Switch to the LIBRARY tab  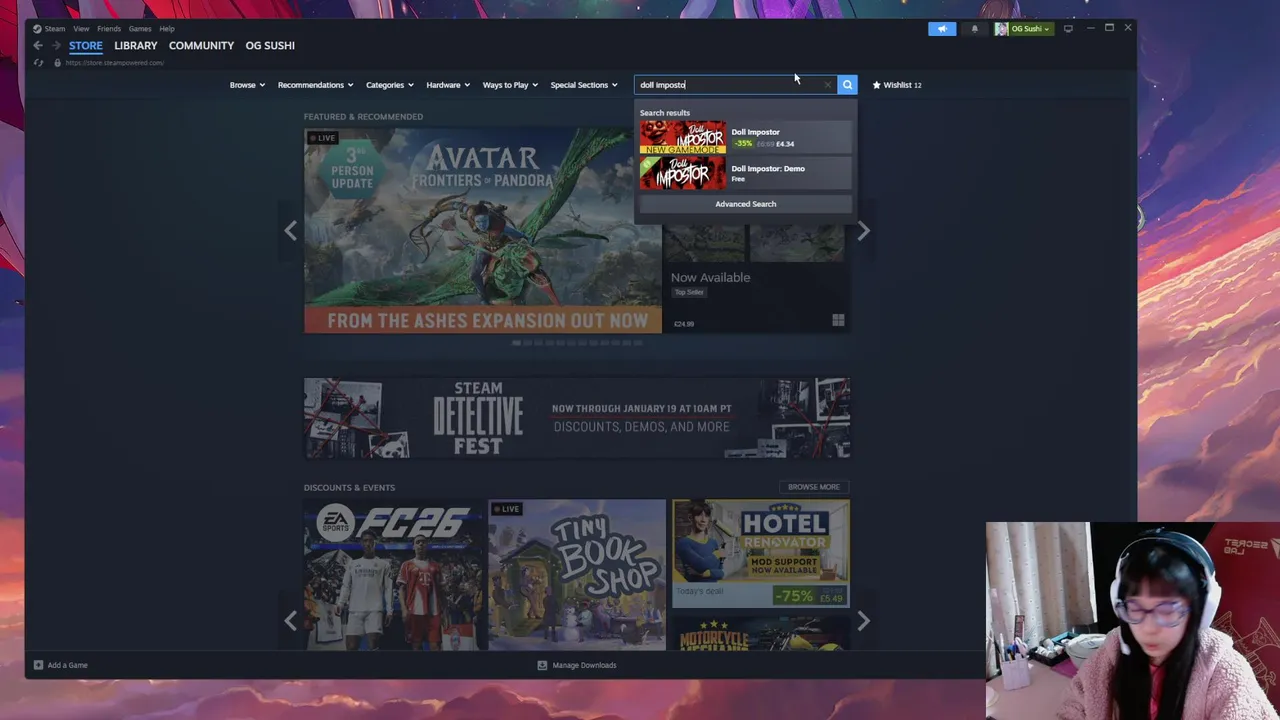(136, 46)
